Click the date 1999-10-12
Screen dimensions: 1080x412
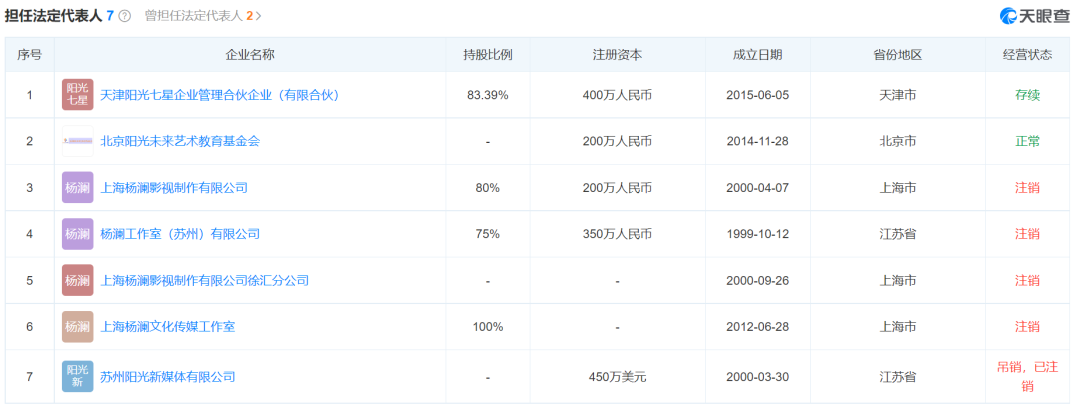click(757, 234)
